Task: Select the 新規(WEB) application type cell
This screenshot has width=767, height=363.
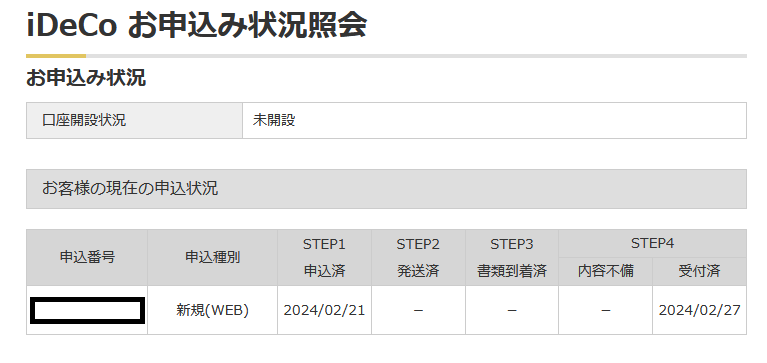Action: (x=212, y=310)
